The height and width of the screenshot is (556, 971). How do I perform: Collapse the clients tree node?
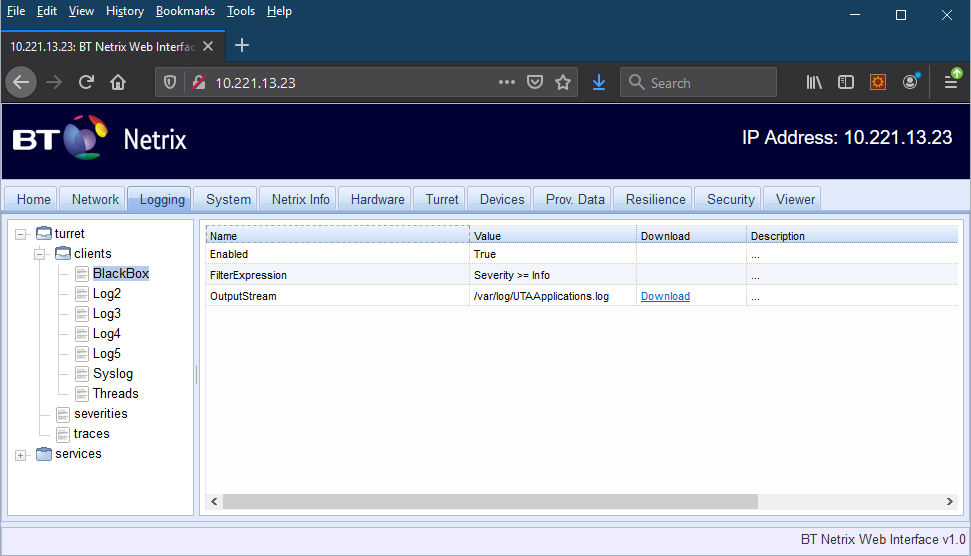coord(40,254)
